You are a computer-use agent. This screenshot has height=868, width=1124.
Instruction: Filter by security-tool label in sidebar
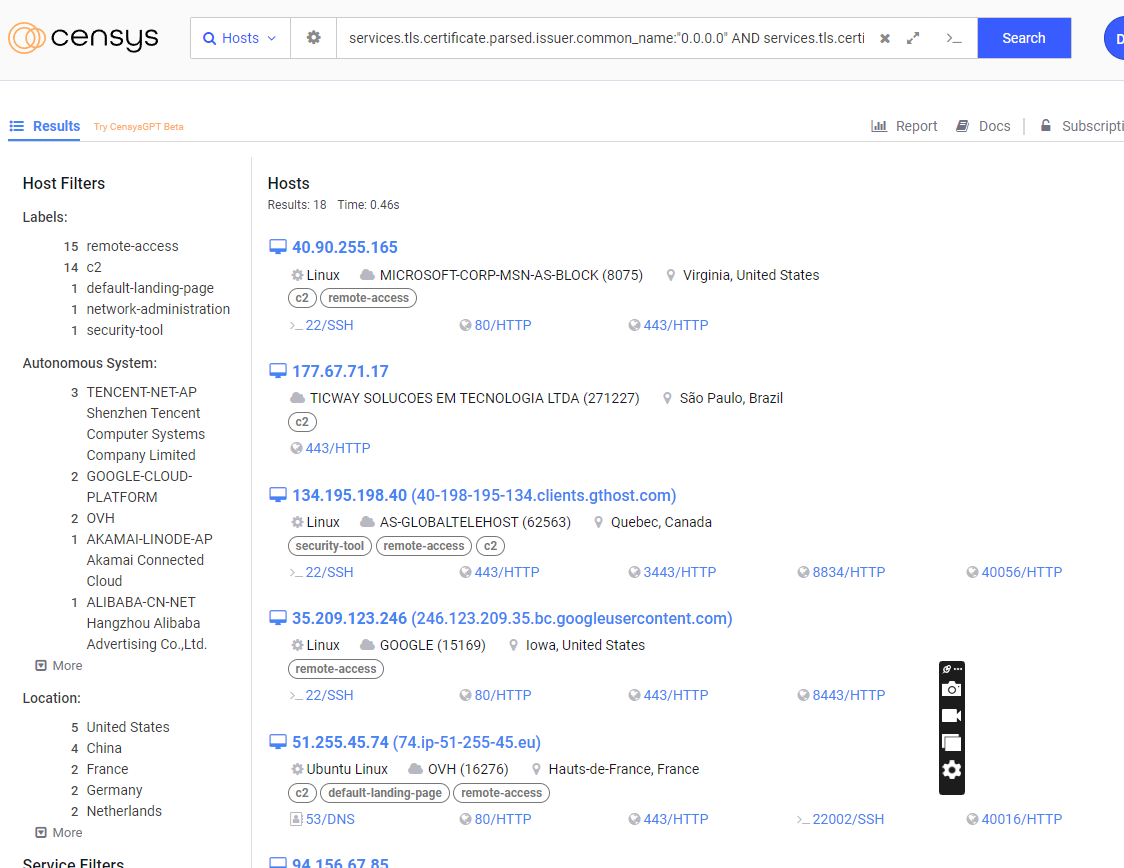124,330
